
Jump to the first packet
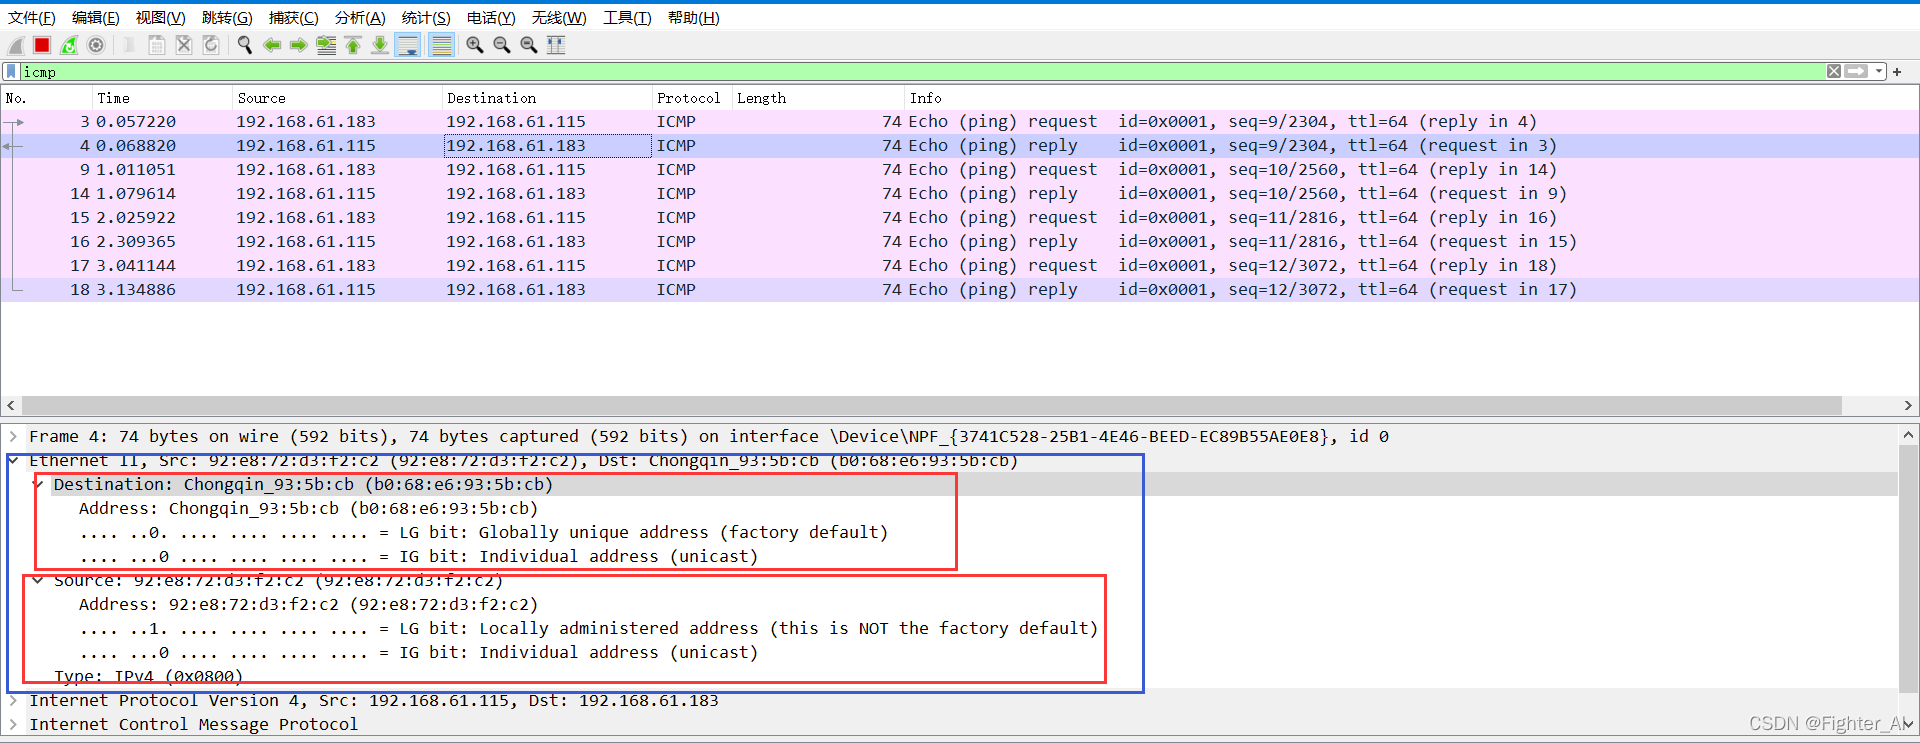pyautogui.click(x=353, y=45)
